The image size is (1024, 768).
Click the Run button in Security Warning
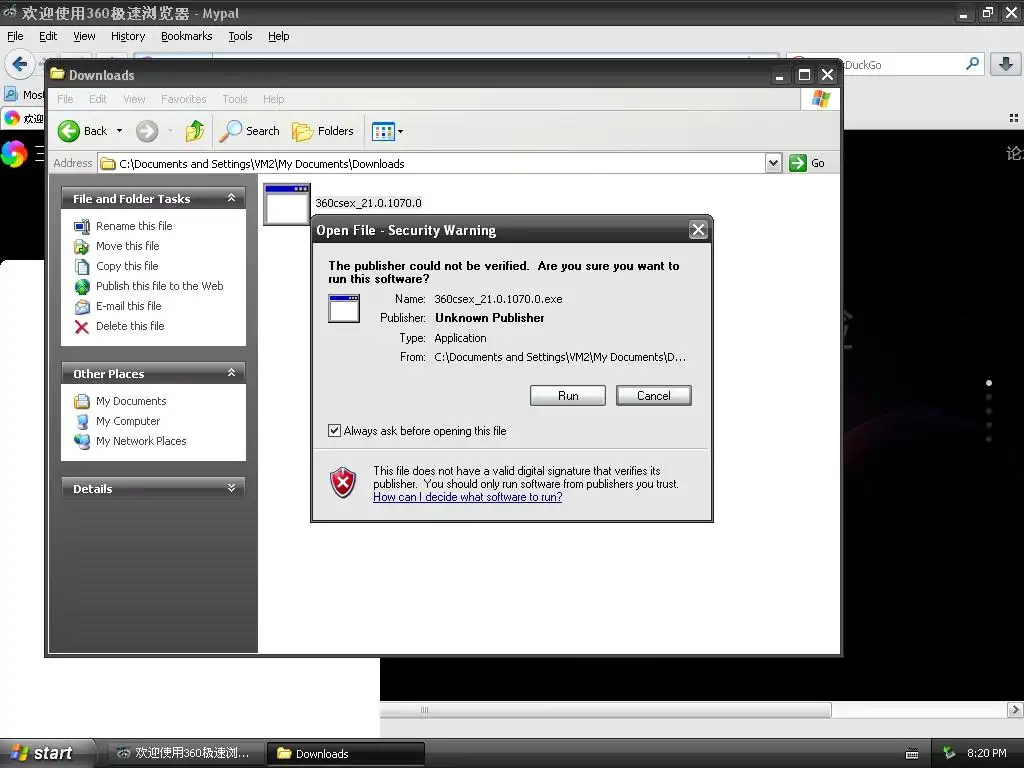(568, 396)
